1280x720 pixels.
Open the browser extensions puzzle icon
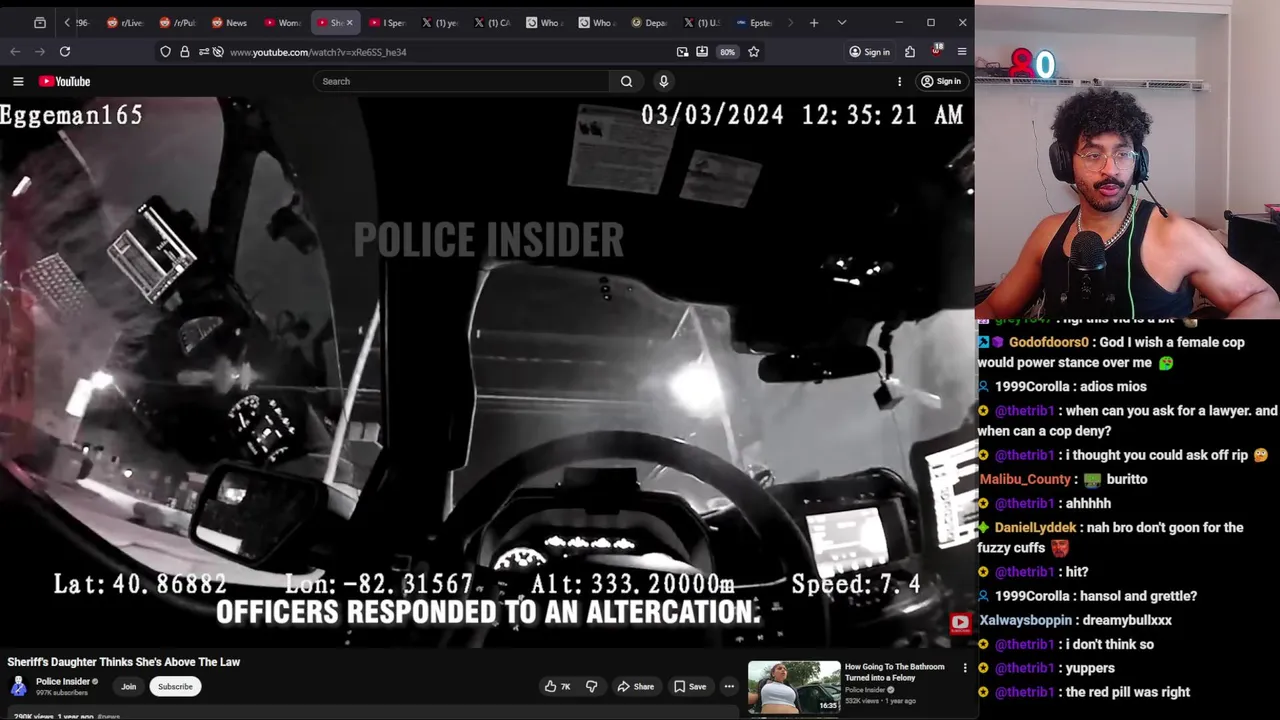pos(910,51)
